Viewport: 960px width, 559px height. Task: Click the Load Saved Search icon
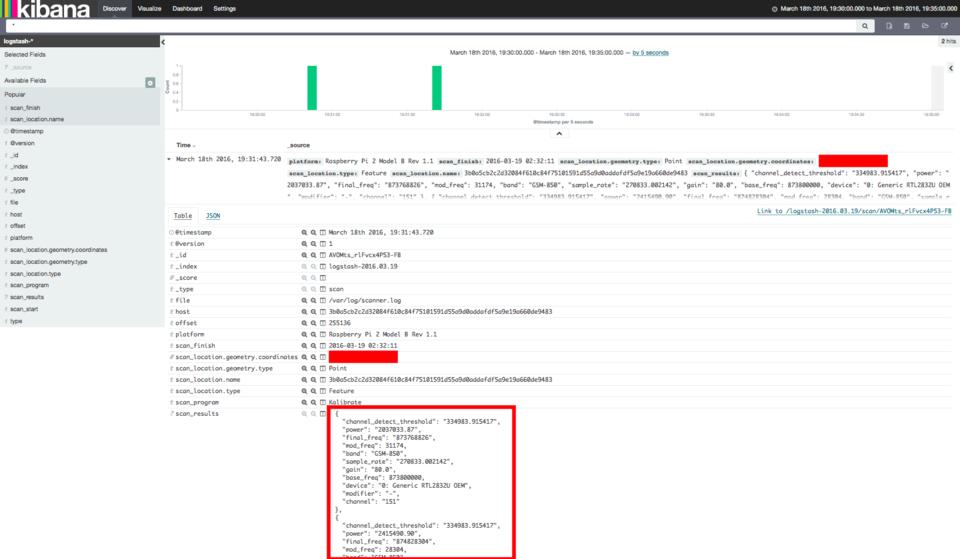pyautogui.click(x=924, y=25)
